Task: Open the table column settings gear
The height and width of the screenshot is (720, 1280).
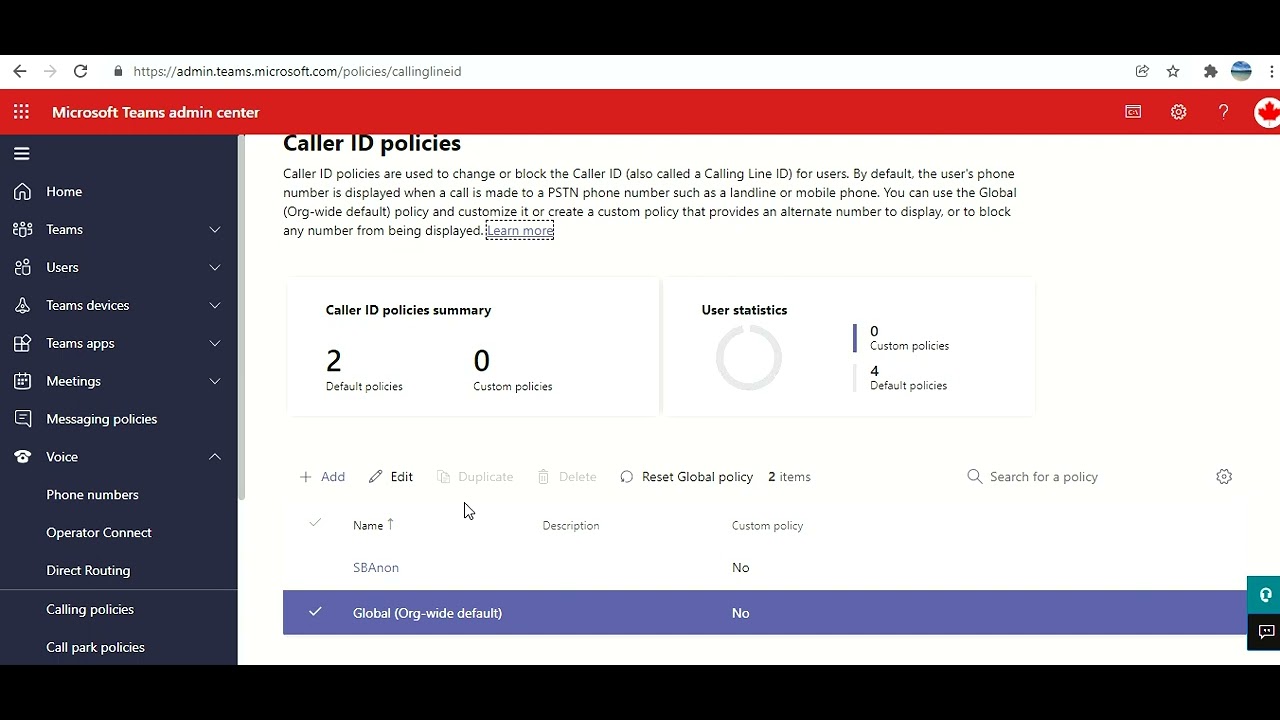Action: tap(1224, 477)
